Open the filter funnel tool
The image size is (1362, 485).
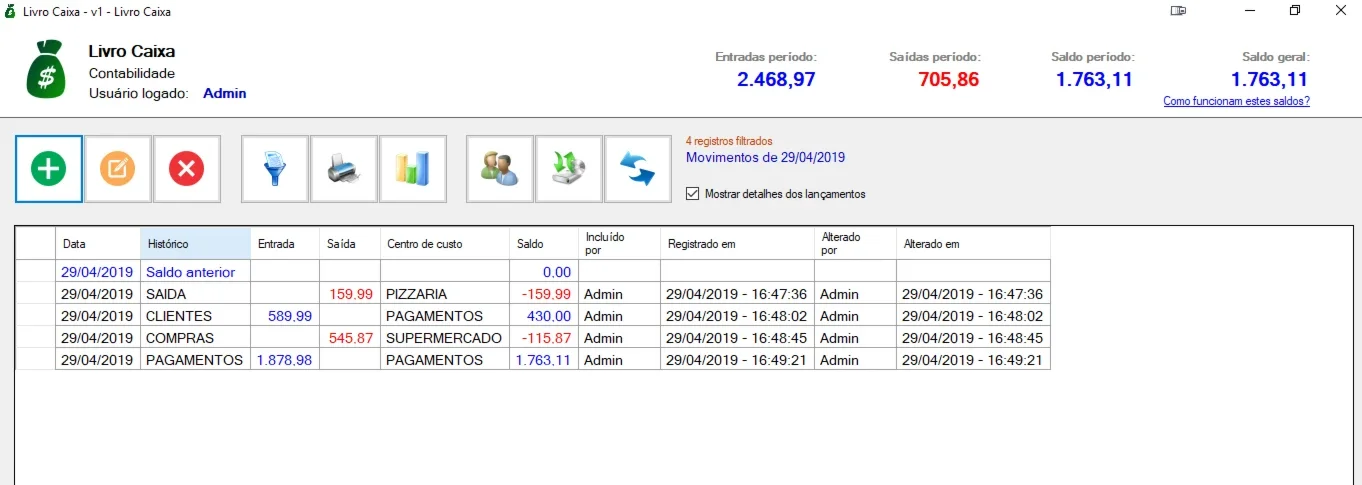[274, 169]
